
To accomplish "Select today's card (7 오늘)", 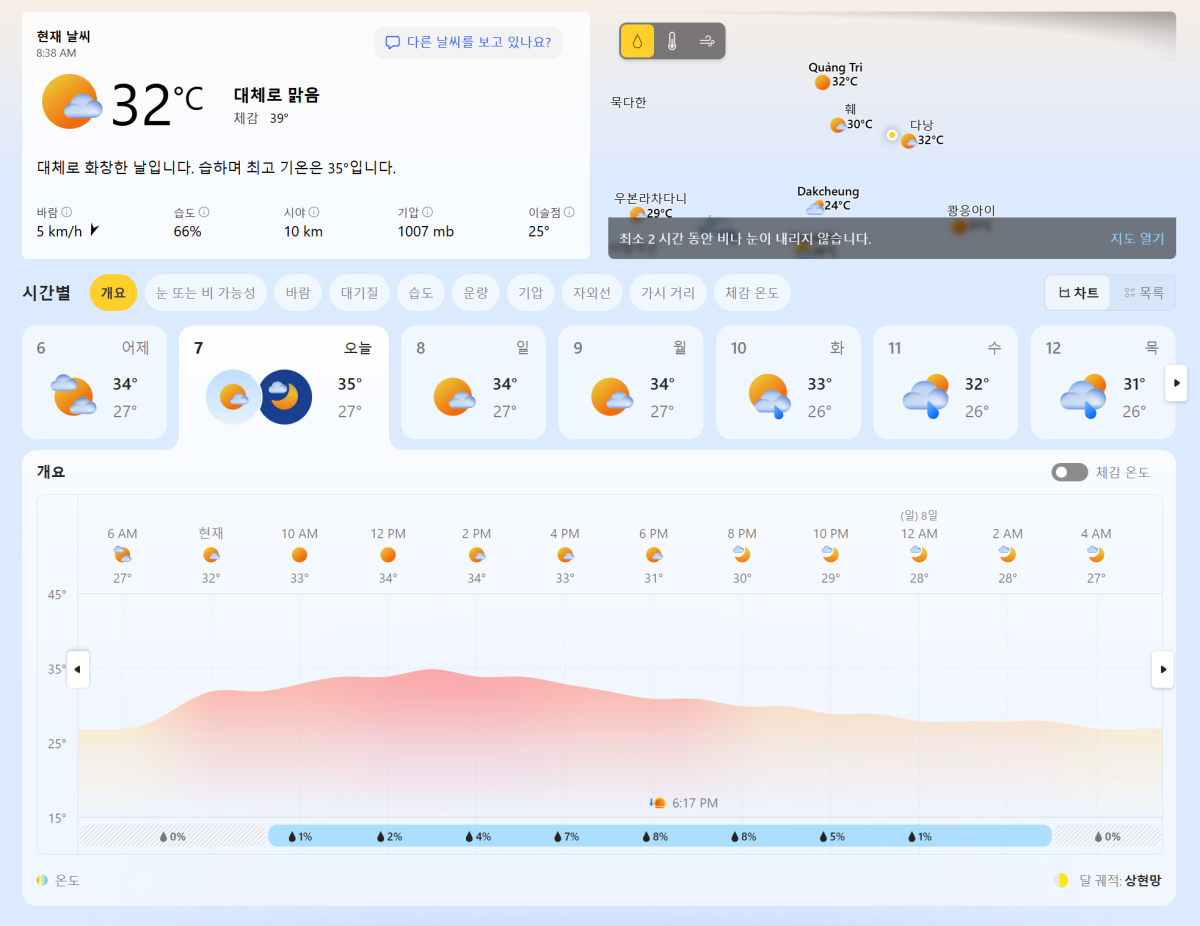I will click(284, 387).
